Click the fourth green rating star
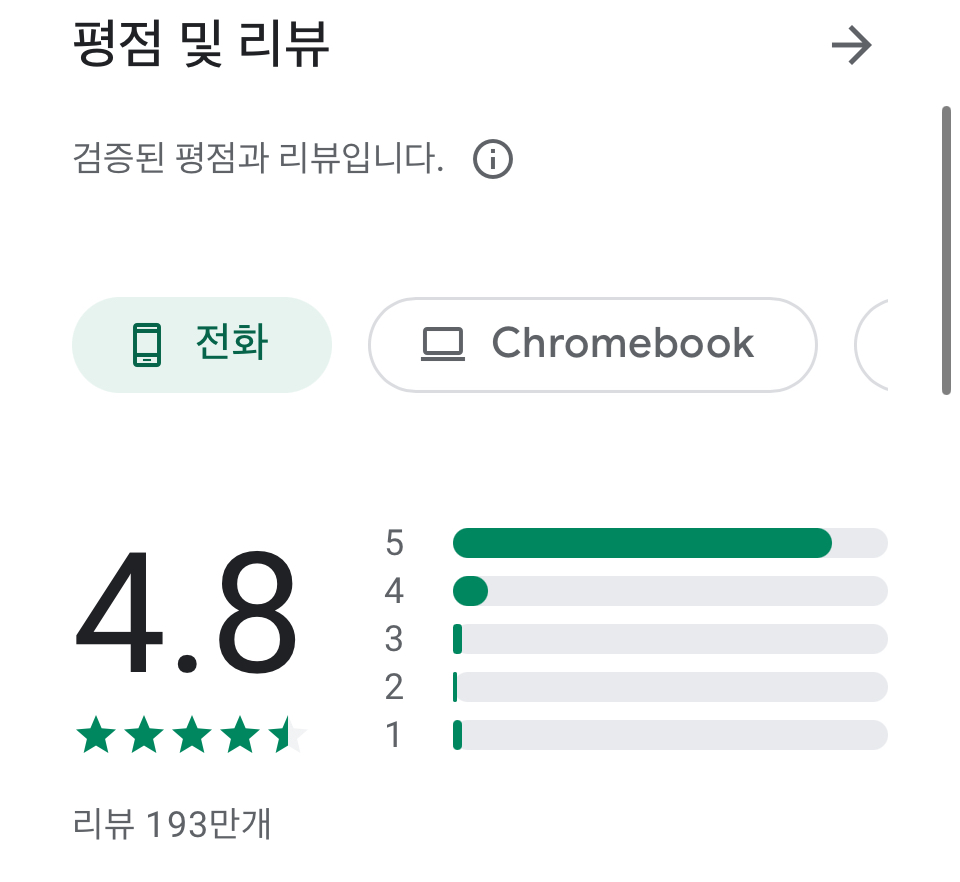This screenshot has height=882, width=960. tap(240, 734)
